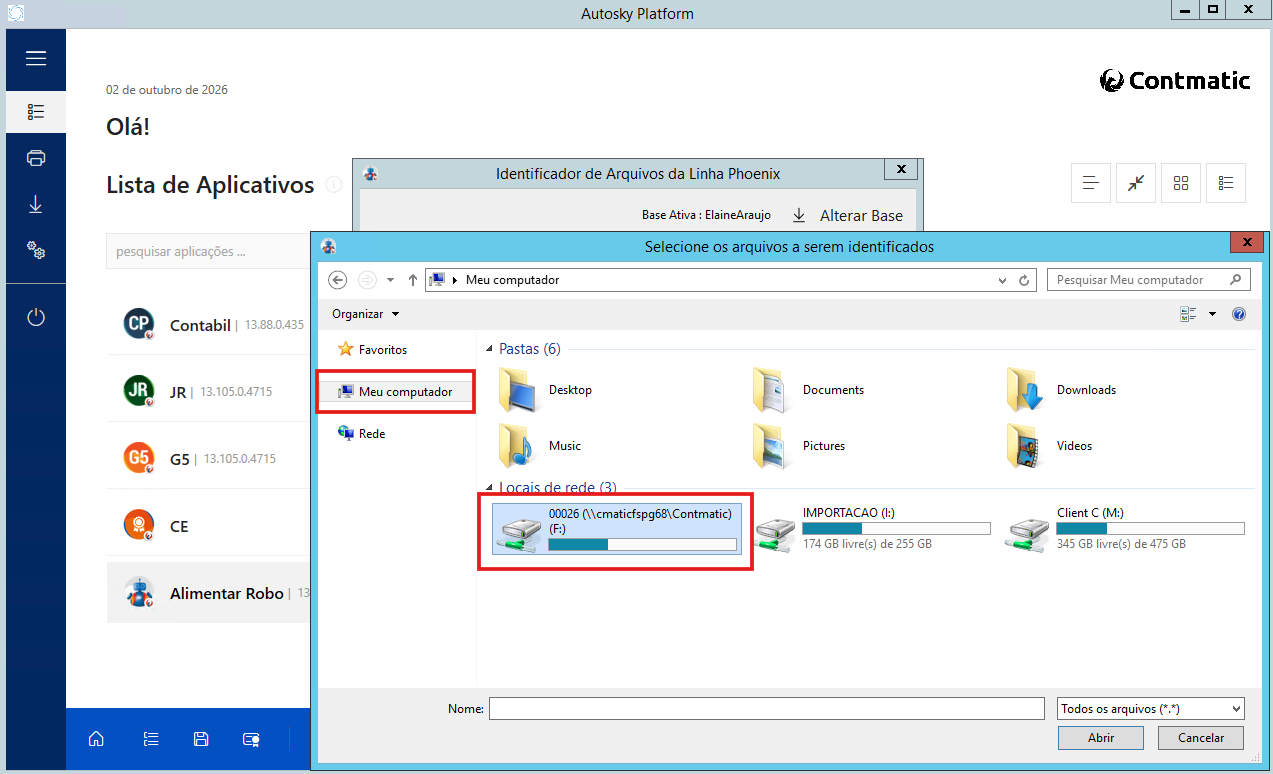Click the pesquisar aplicações search field

[207, 251]
